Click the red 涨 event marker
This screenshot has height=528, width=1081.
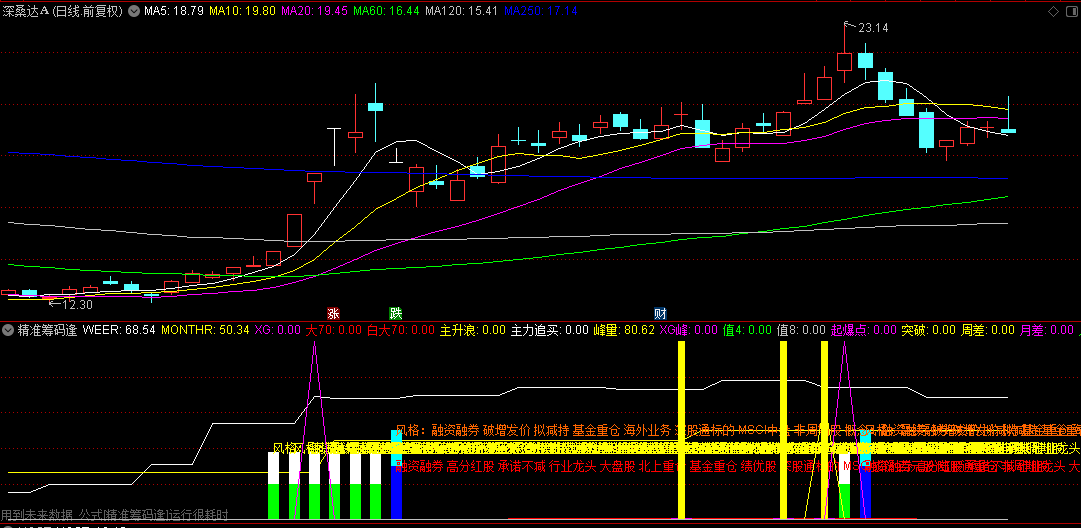click(333, 314)
